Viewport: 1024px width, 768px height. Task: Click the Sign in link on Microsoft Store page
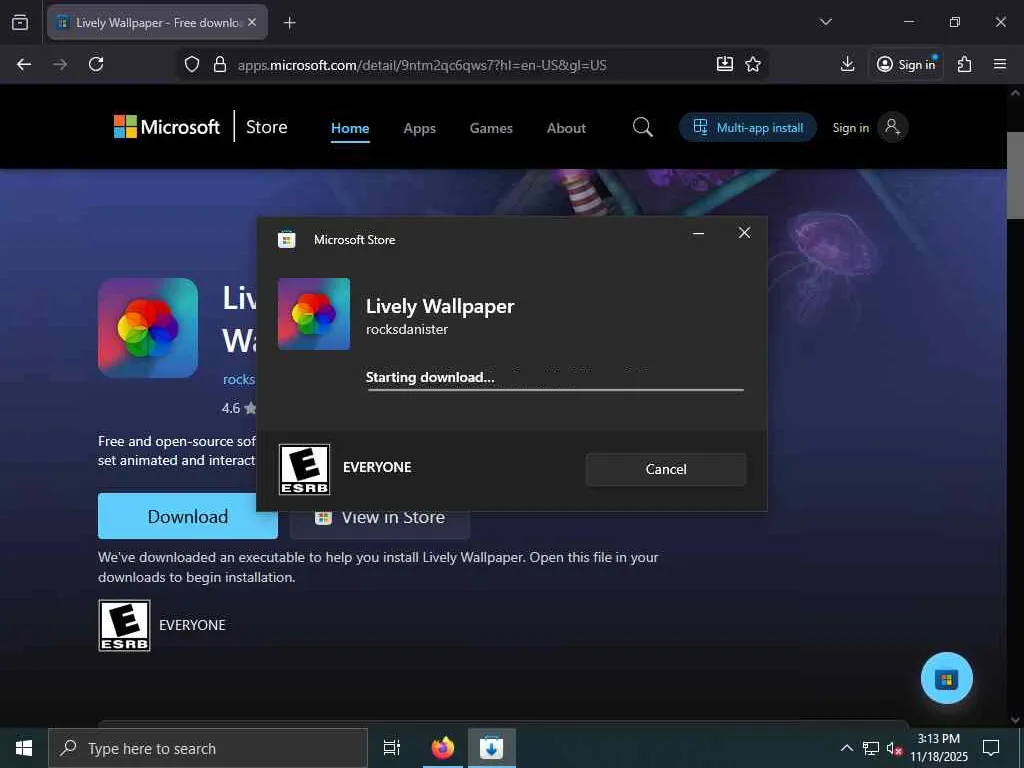click(x=850, y=128)
